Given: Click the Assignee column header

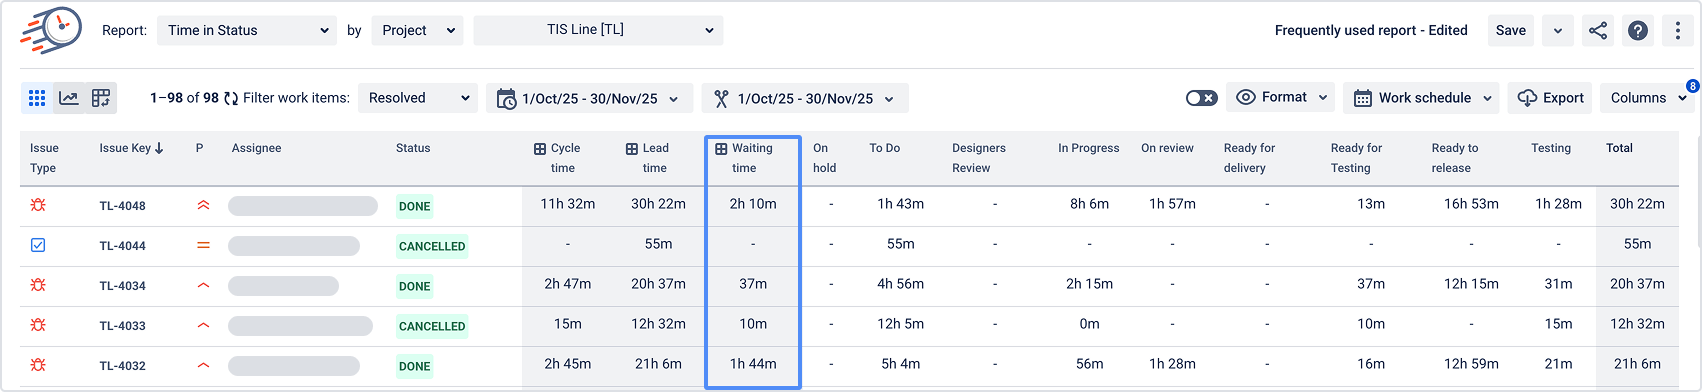Looking at the screenshot, I should [256, 148].
